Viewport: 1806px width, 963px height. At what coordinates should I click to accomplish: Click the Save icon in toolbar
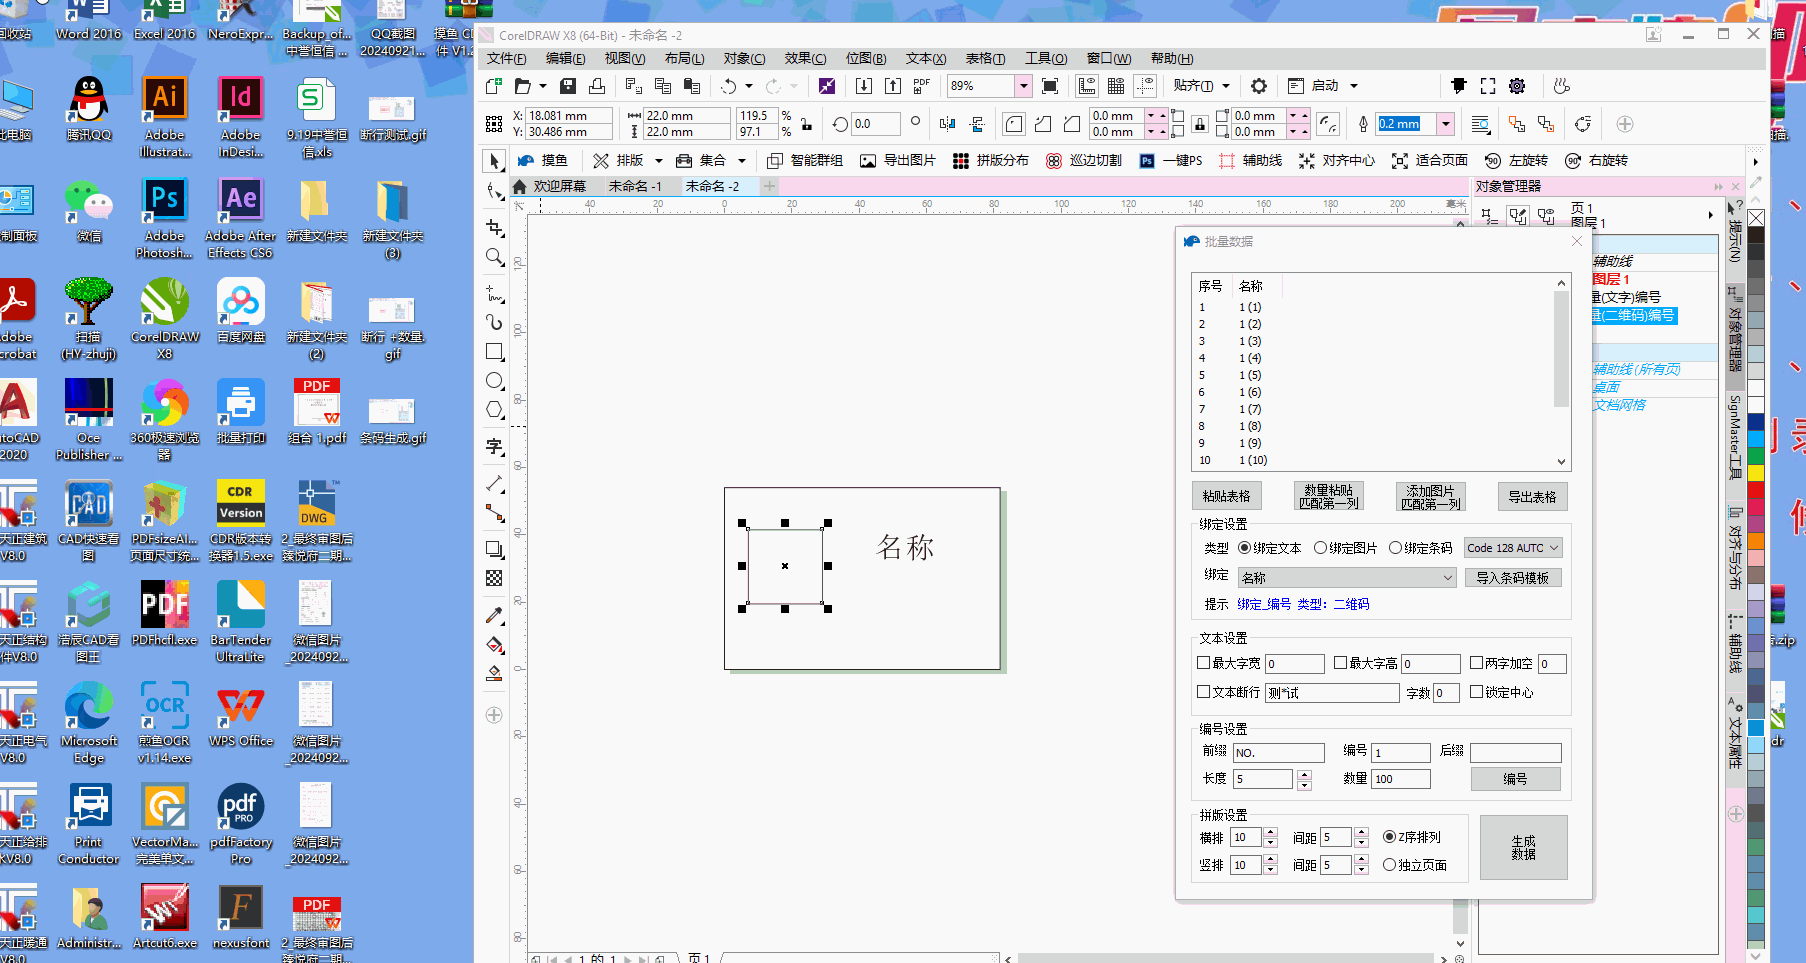click(x=568, y=86)
